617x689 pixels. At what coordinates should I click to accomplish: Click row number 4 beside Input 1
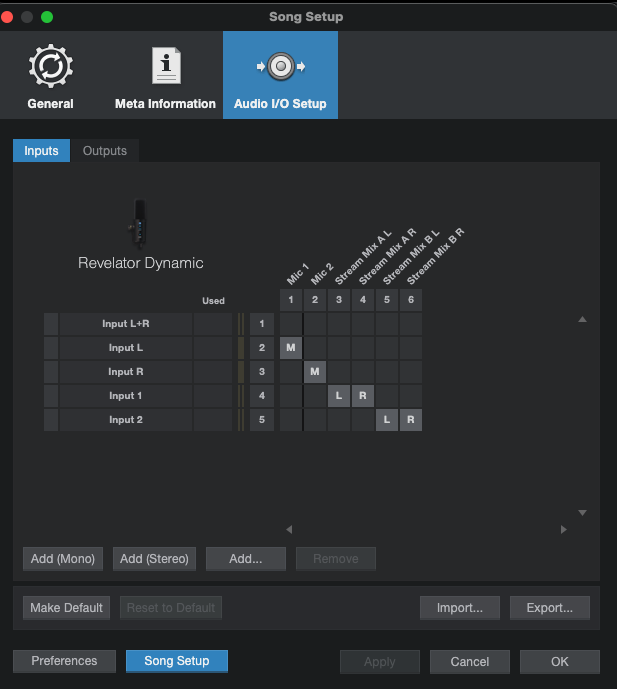coord(262,396)
